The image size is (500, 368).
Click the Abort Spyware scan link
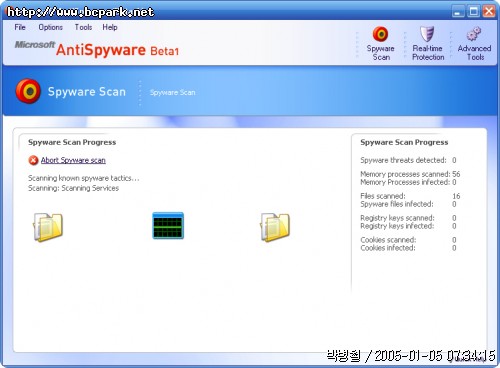(73, 160)
